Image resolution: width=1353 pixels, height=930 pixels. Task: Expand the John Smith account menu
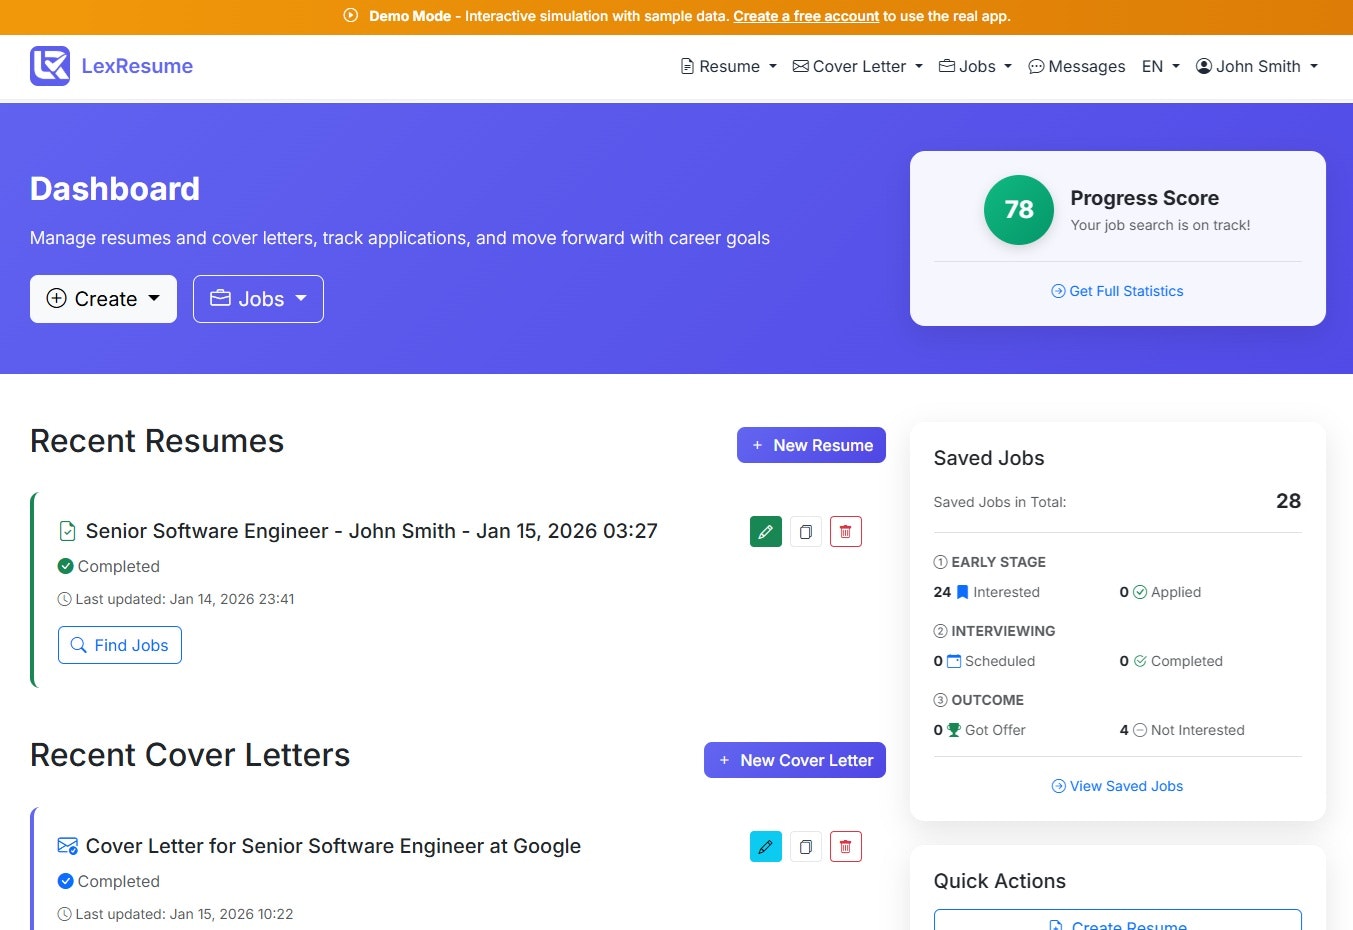click(1256, 66)
